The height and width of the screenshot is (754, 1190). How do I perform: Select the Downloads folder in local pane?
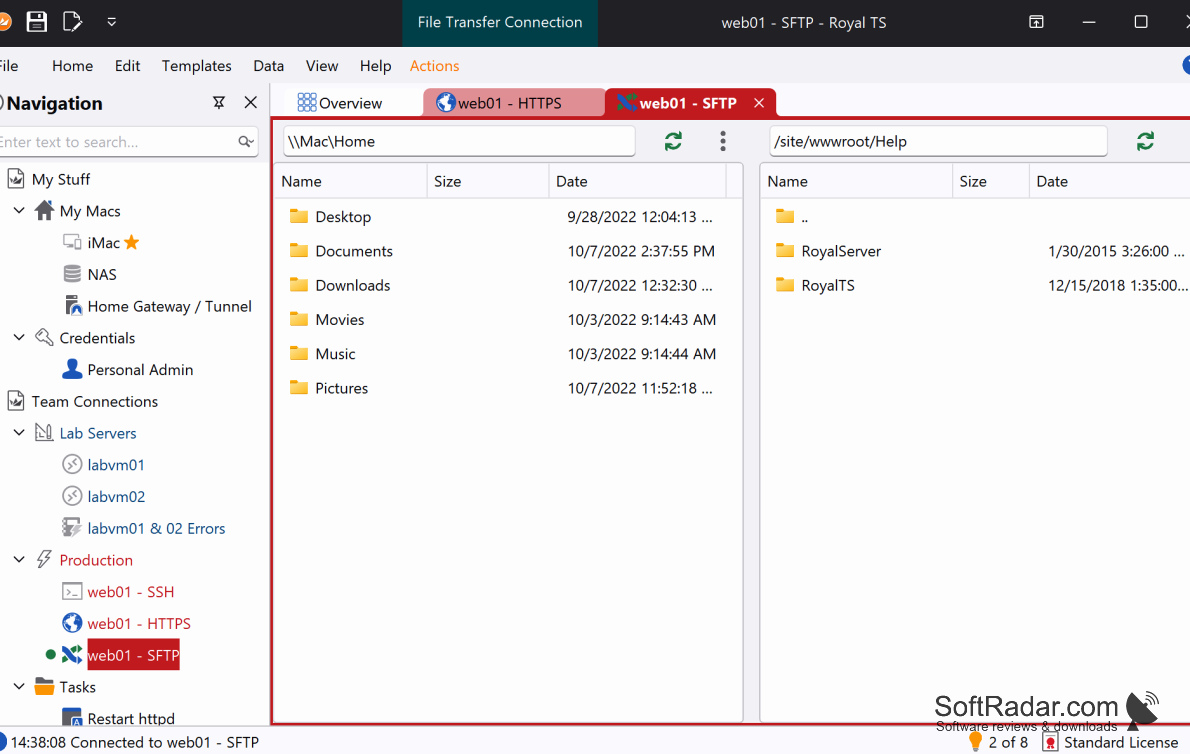coord(353,285)
